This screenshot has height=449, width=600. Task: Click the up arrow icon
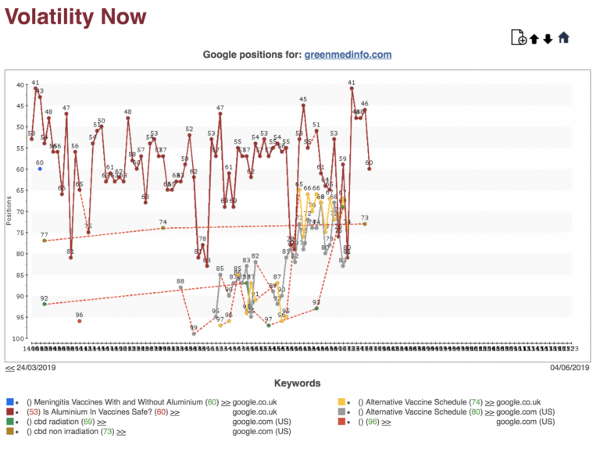pos(534,39)
